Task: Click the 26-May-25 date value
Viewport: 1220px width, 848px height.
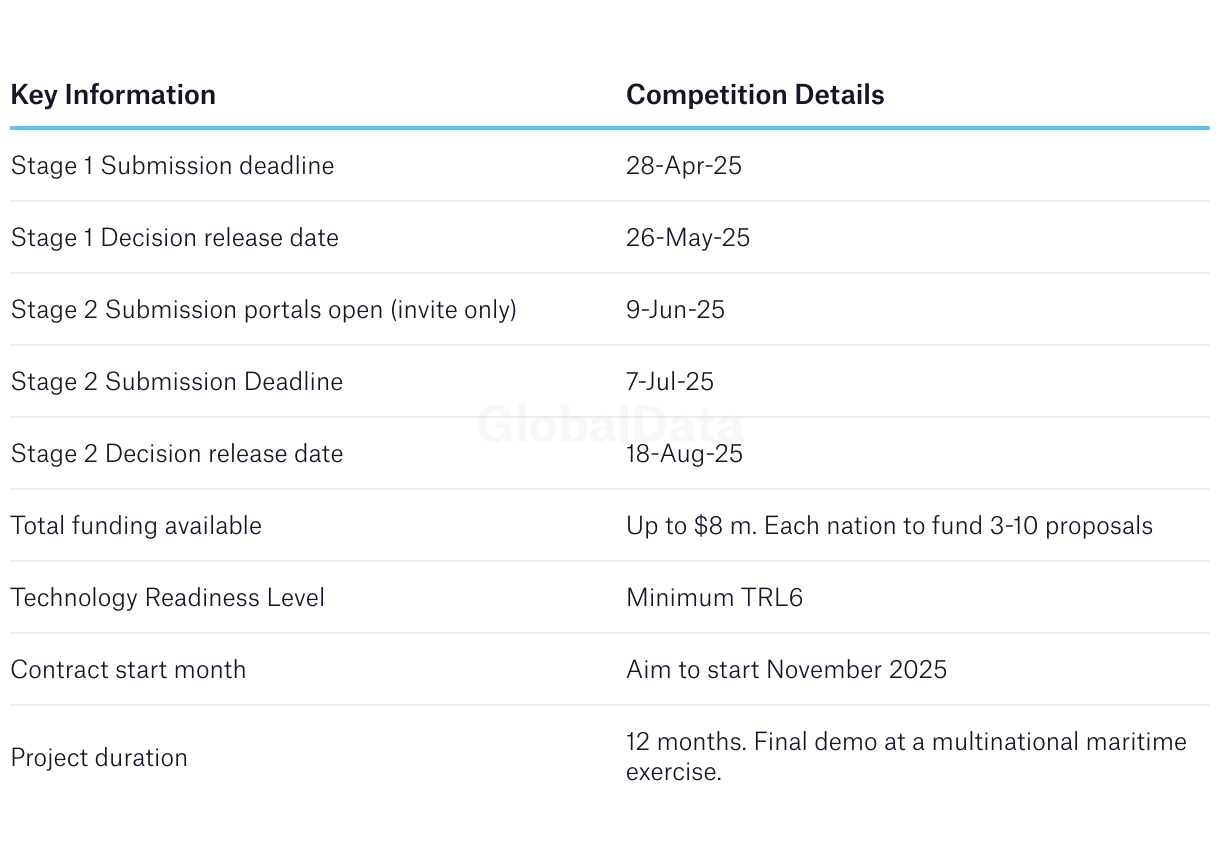Action: [688, 238]
